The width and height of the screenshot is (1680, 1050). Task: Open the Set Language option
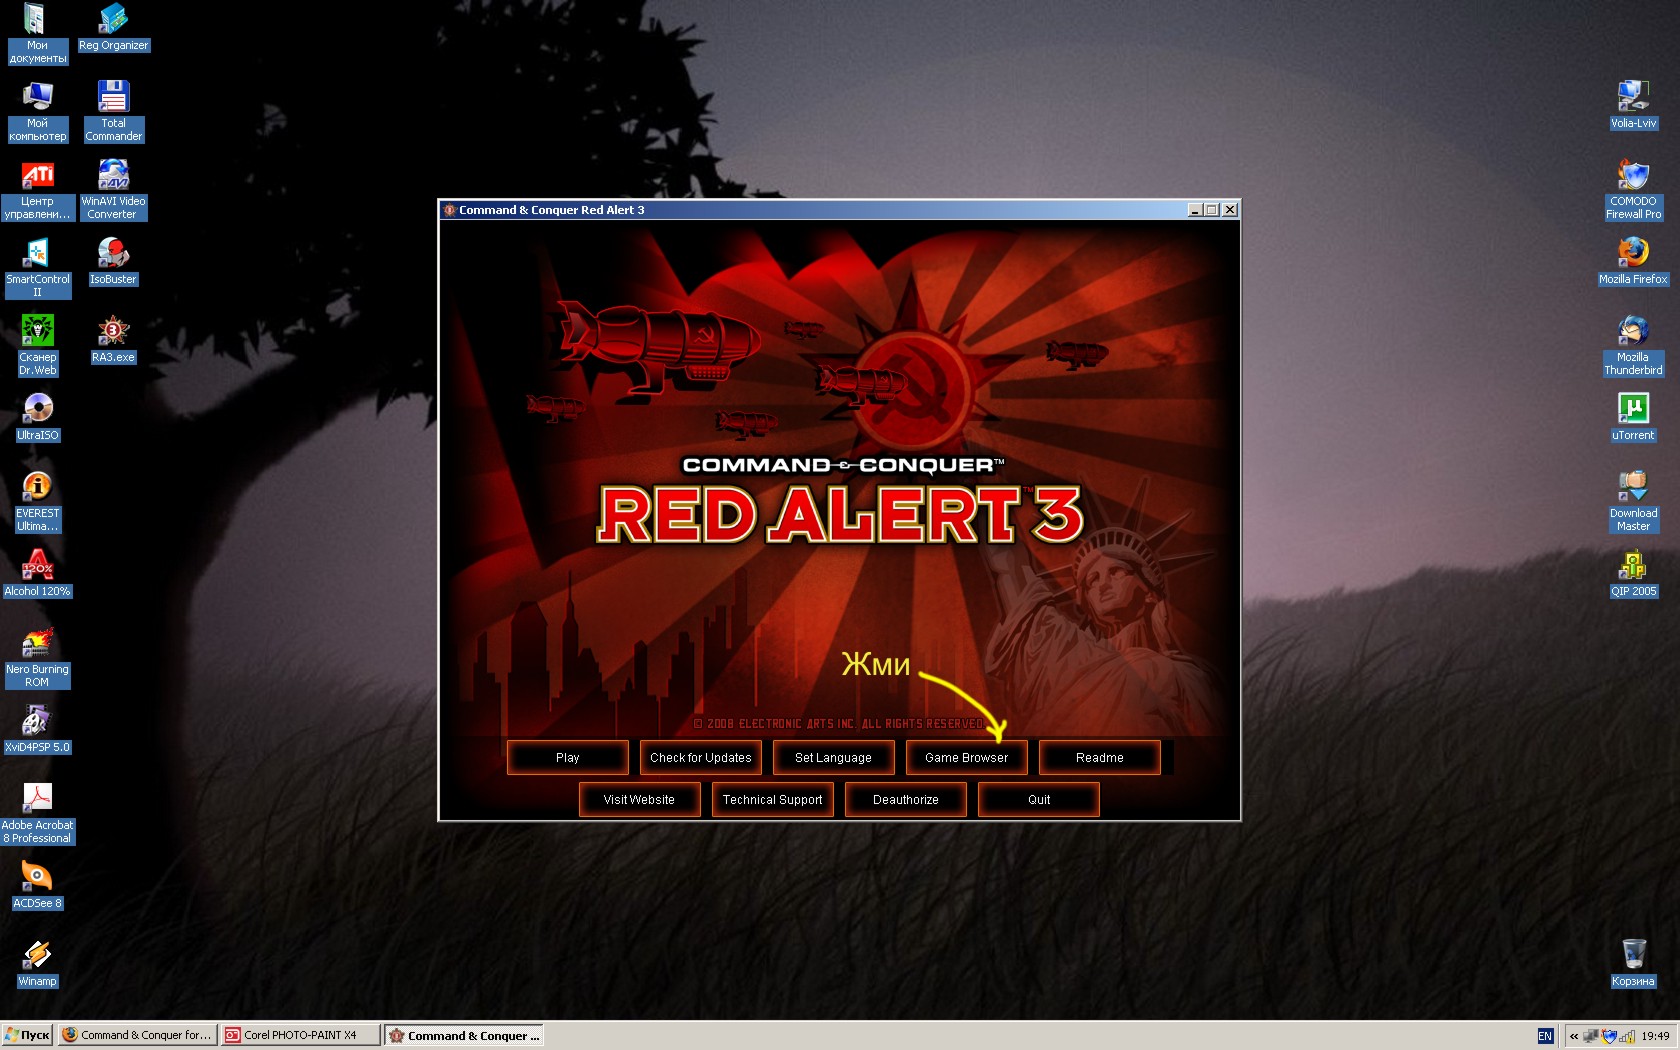[834, 758]
